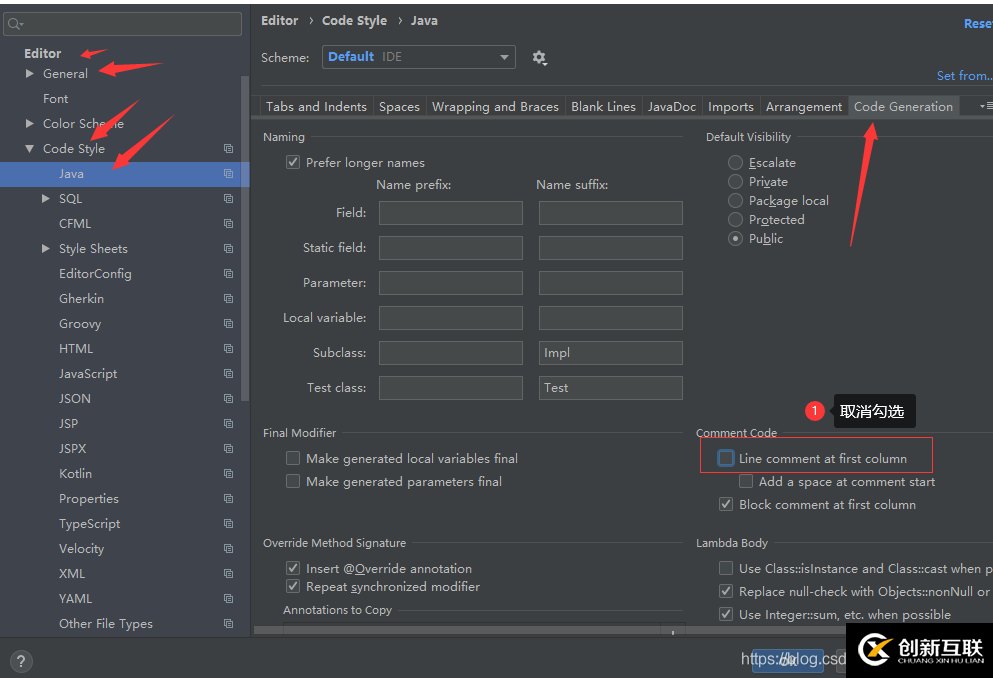This screenshot has width=993, height=678.
Task: Click the Reset link at top right
Action: click(x=977, y=23)
